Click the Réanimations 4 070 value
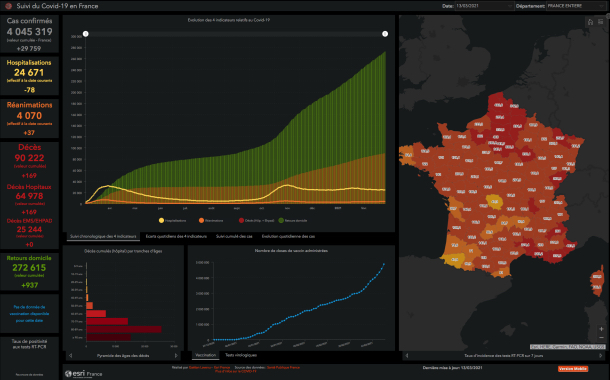Viewport: 610px width, 380px height. point(29,116)
